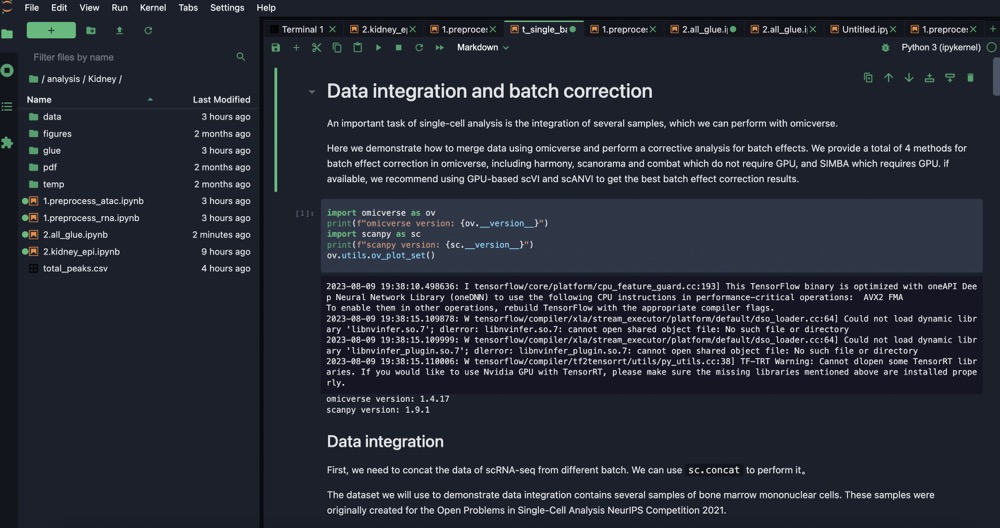Viewport: 1000px width, 528px height.
Task: Restart the kernel with circular arrow icon
Action: tap(419, 48)
